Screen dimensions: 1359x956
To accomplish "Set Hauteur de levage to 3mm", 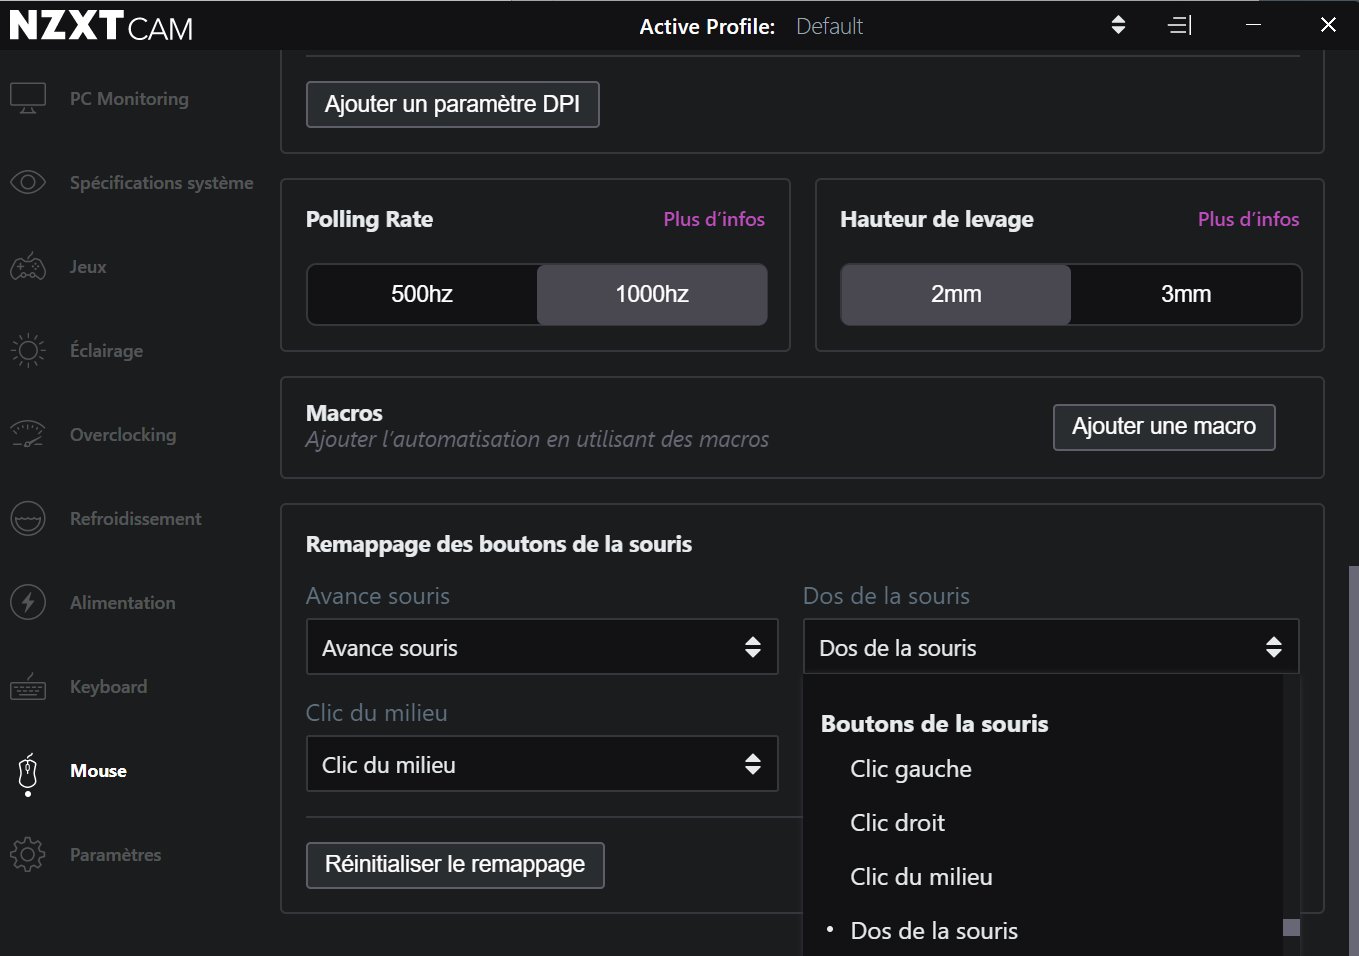I will 1186,294.
